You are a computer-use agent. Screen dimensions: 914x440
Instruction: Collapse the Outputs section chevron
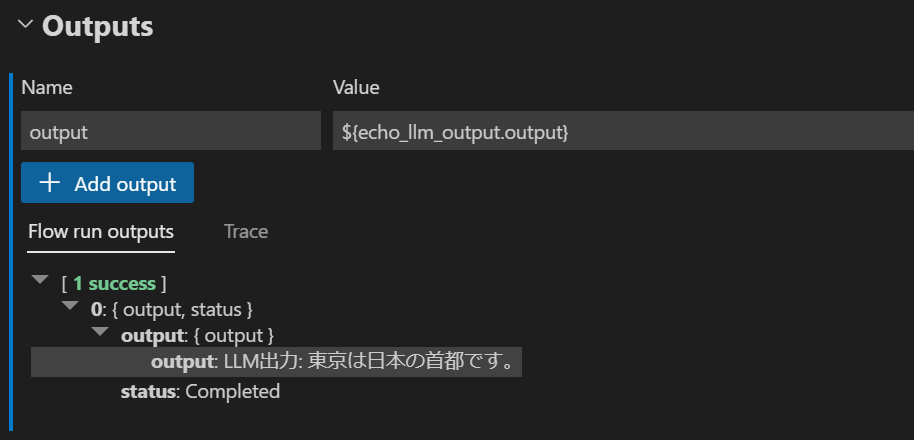point(25,25)
